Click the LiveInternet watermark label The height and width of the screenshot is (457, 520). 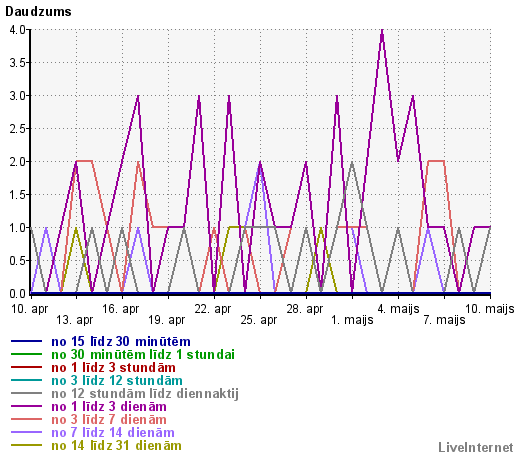[476, 447]
